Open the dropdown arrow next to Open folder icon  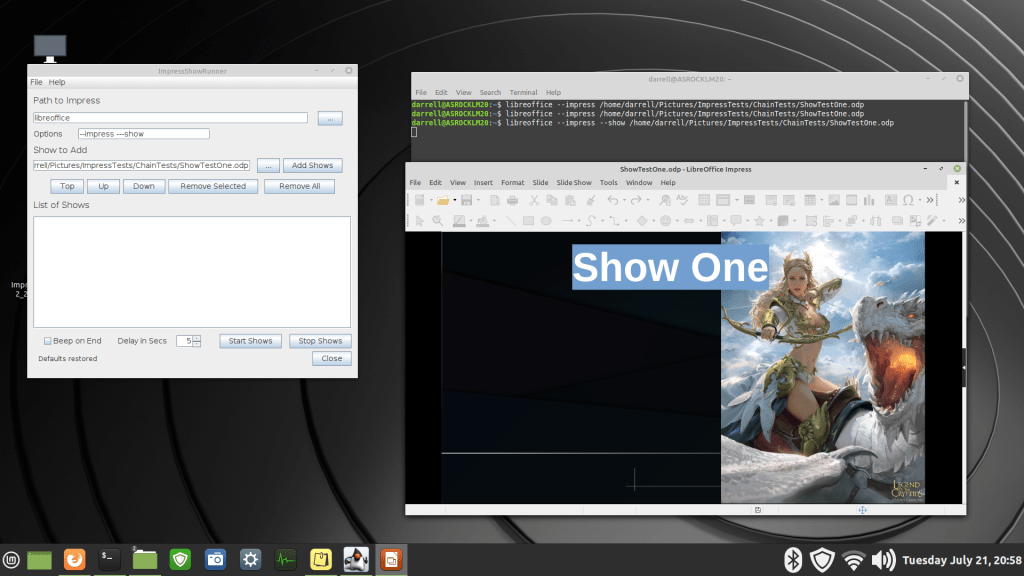pos(454,200)
